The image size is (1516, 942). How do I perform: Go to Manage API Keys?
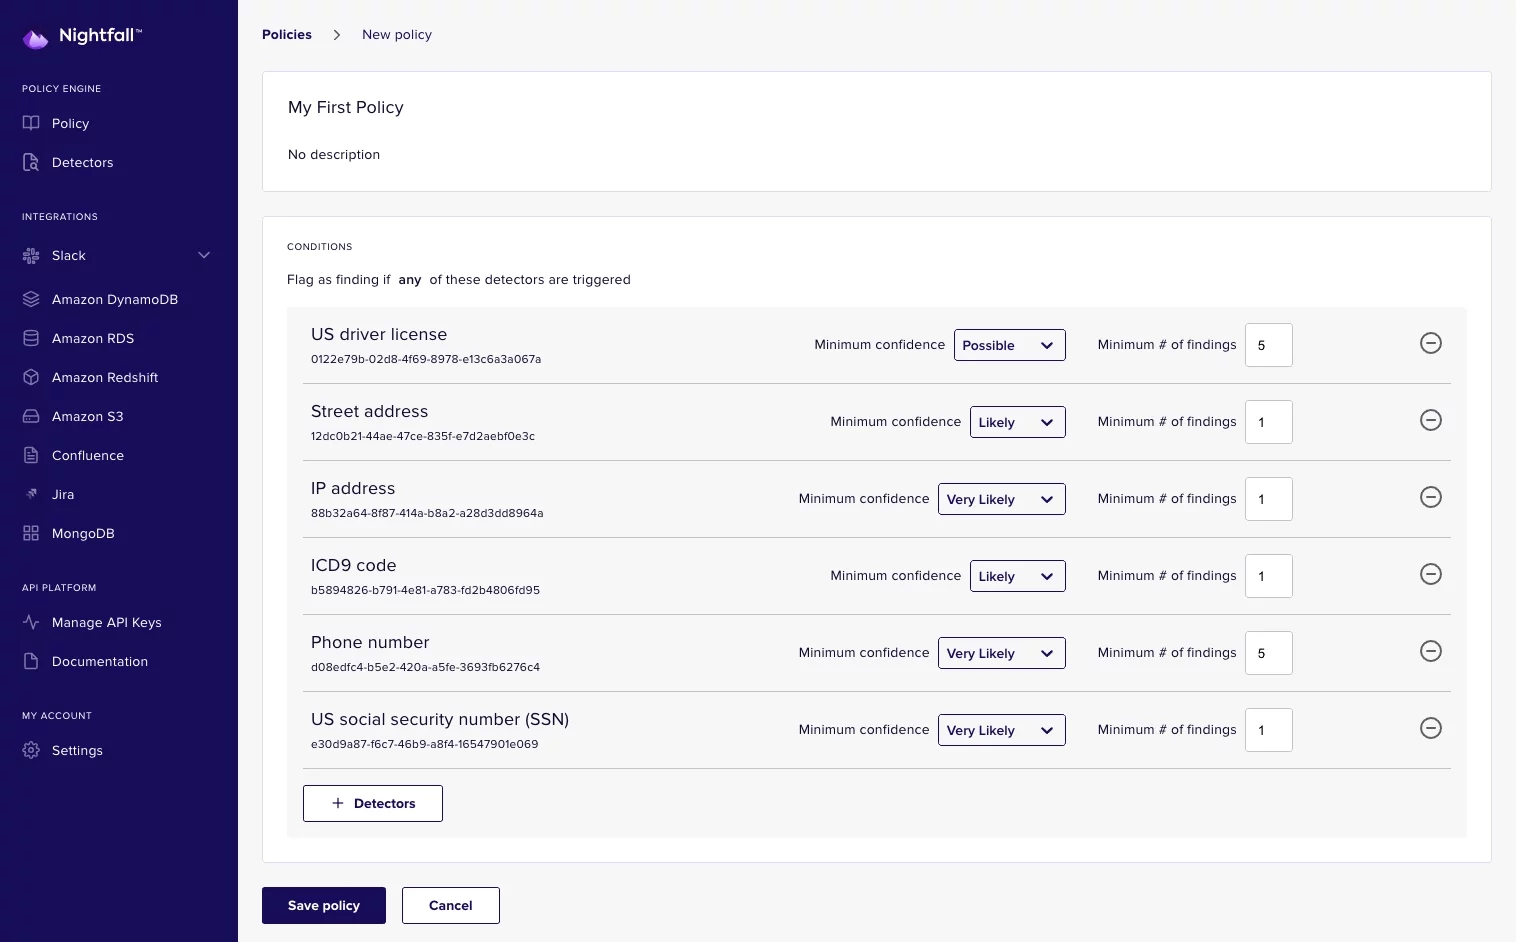[x=106, y=622]
